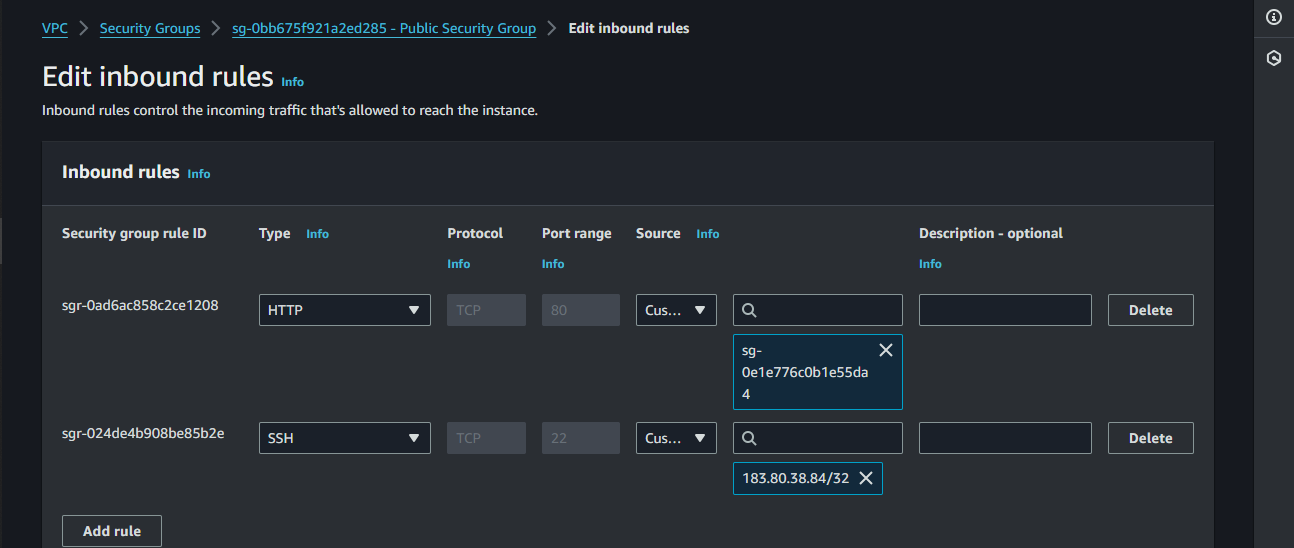Click the port range 80 field
Image resolution: width=1294 pixels, height=548 pixels.
pyautogui.click(x=581, y=310)
